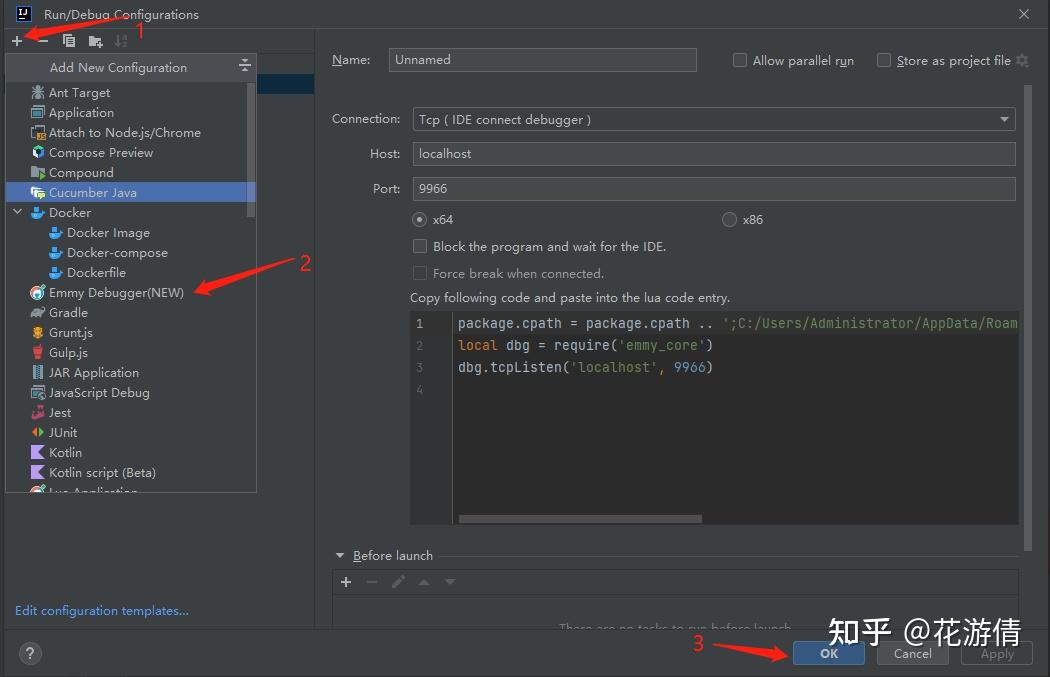Toggle Force break when connected checkbox
1050x677 pixels.
coord(420,273)
